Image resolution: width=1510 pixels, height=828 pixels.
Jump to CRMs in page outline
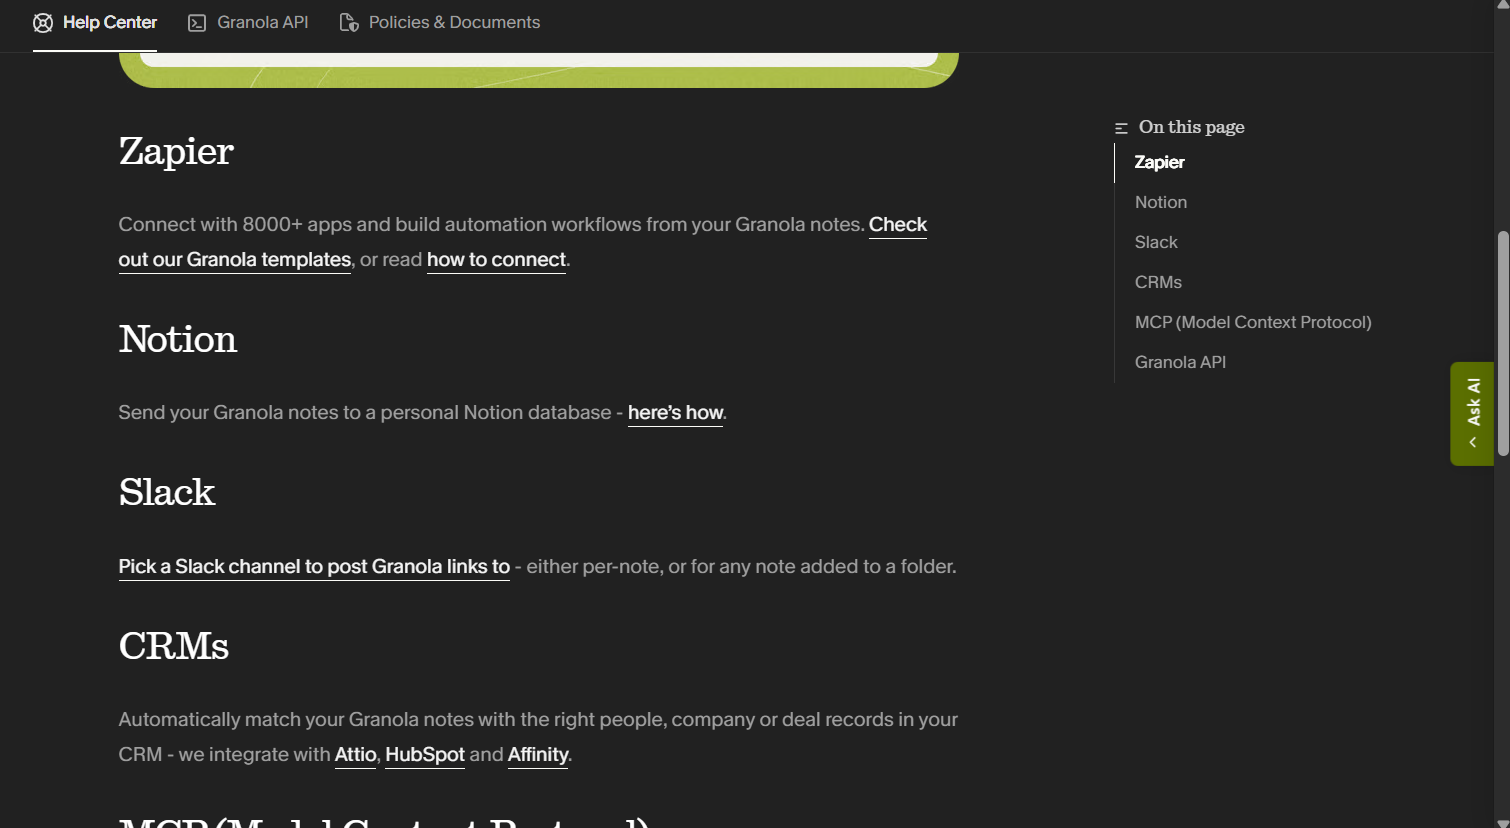point(1158,282)
